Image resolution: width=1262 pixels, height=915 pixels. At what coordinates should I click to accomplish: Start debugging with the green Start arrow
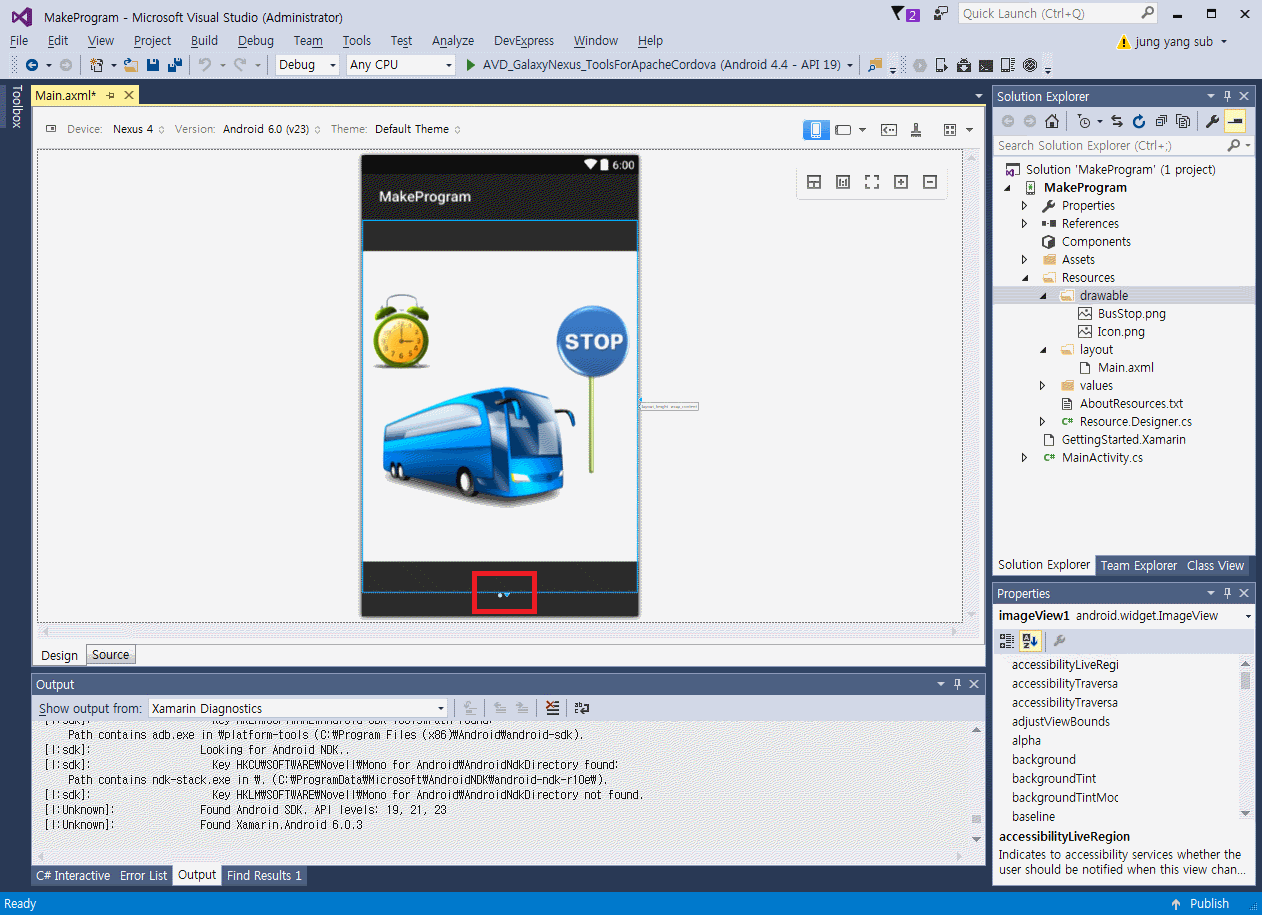(x=473, y=65)
